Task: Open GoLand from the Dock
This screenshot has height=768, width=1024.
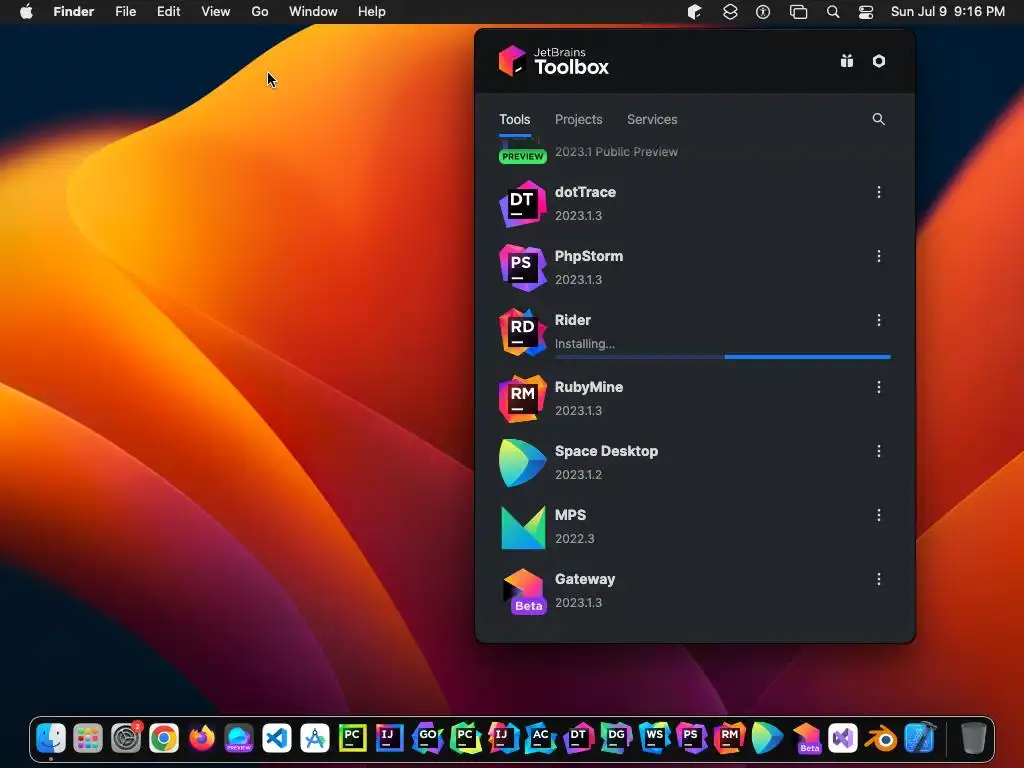Action: point(428,738)
